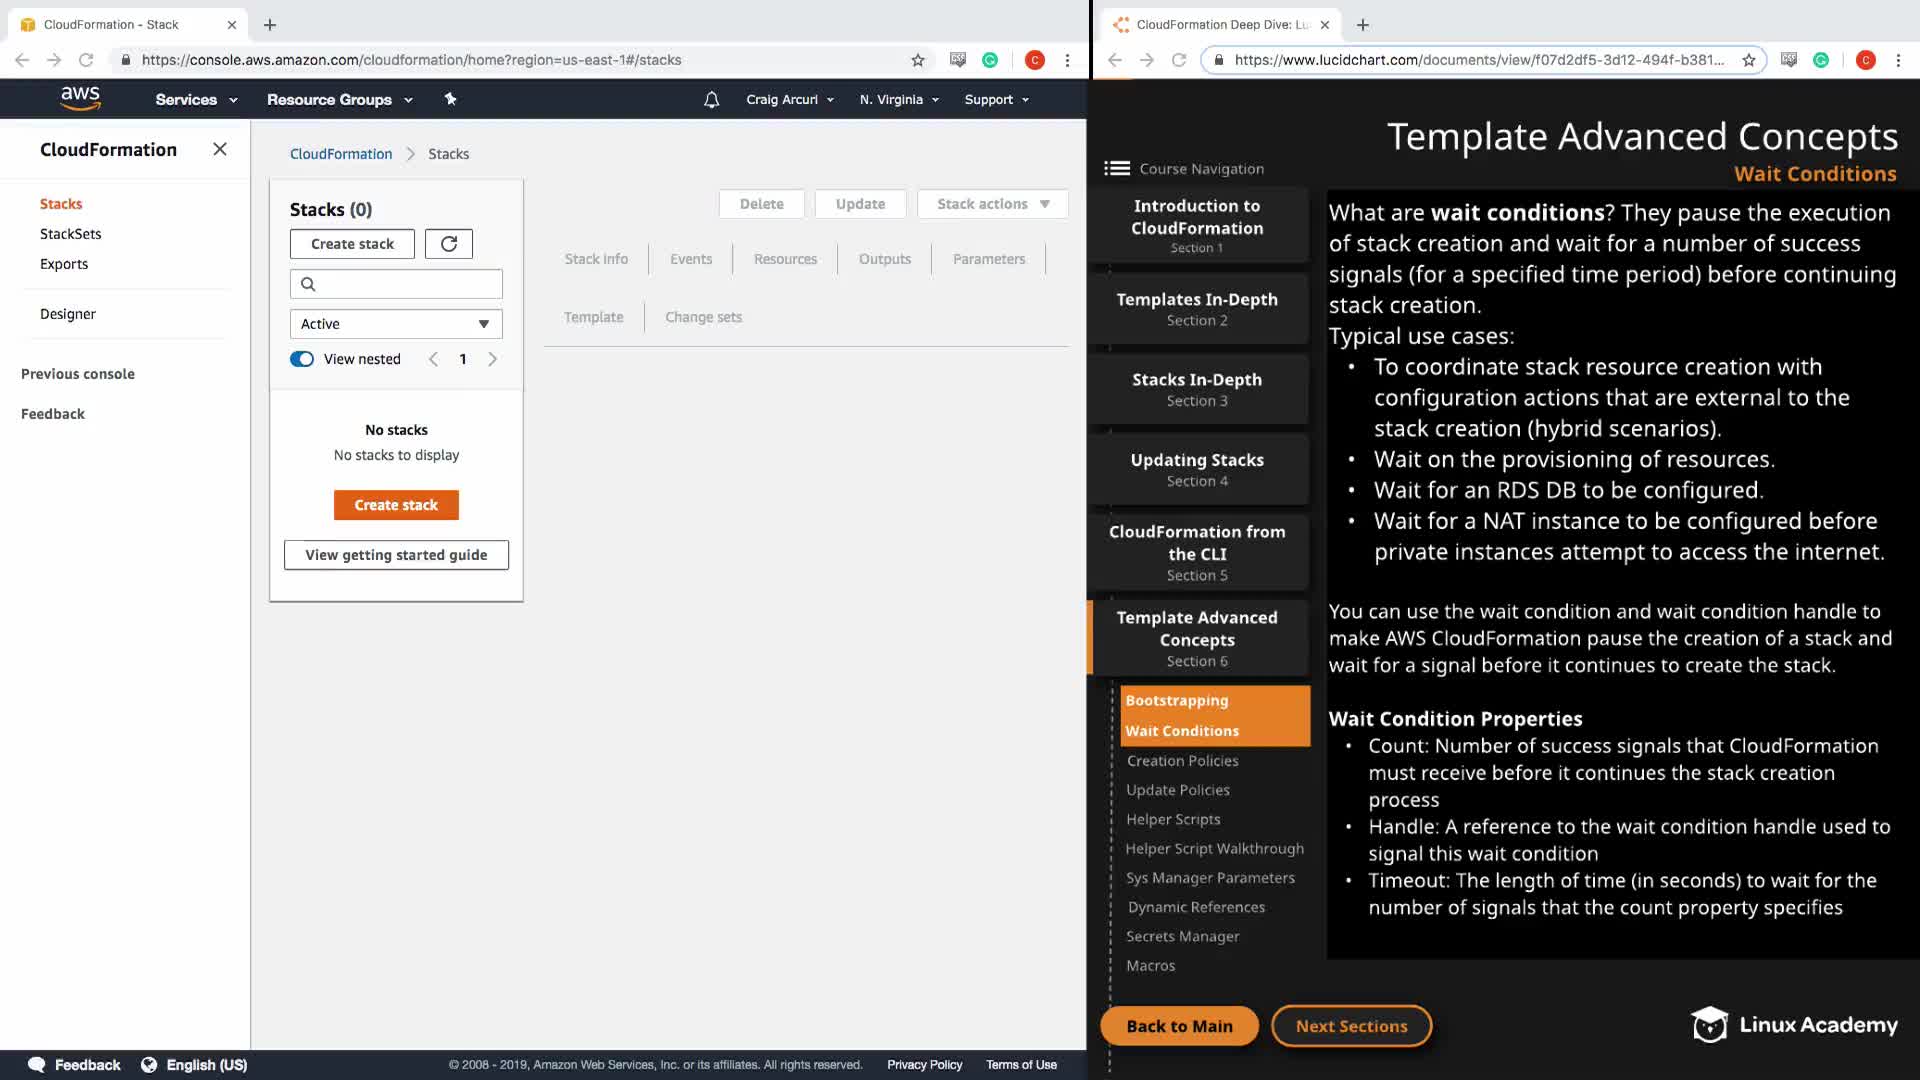Refresh the stacks list with reload icon

coord(448,244)
